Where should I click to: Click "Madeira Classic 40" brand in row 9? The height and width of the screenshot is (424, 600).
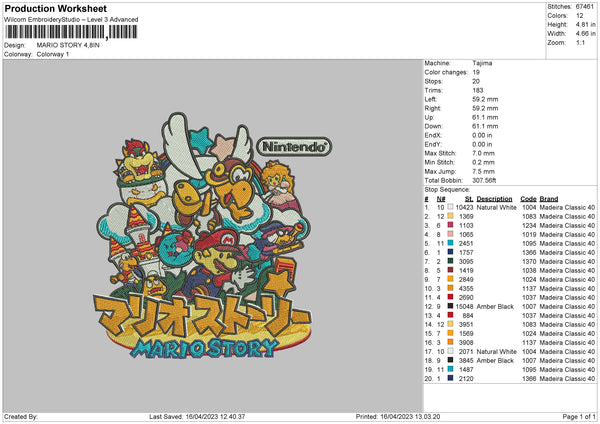(567, 279)
